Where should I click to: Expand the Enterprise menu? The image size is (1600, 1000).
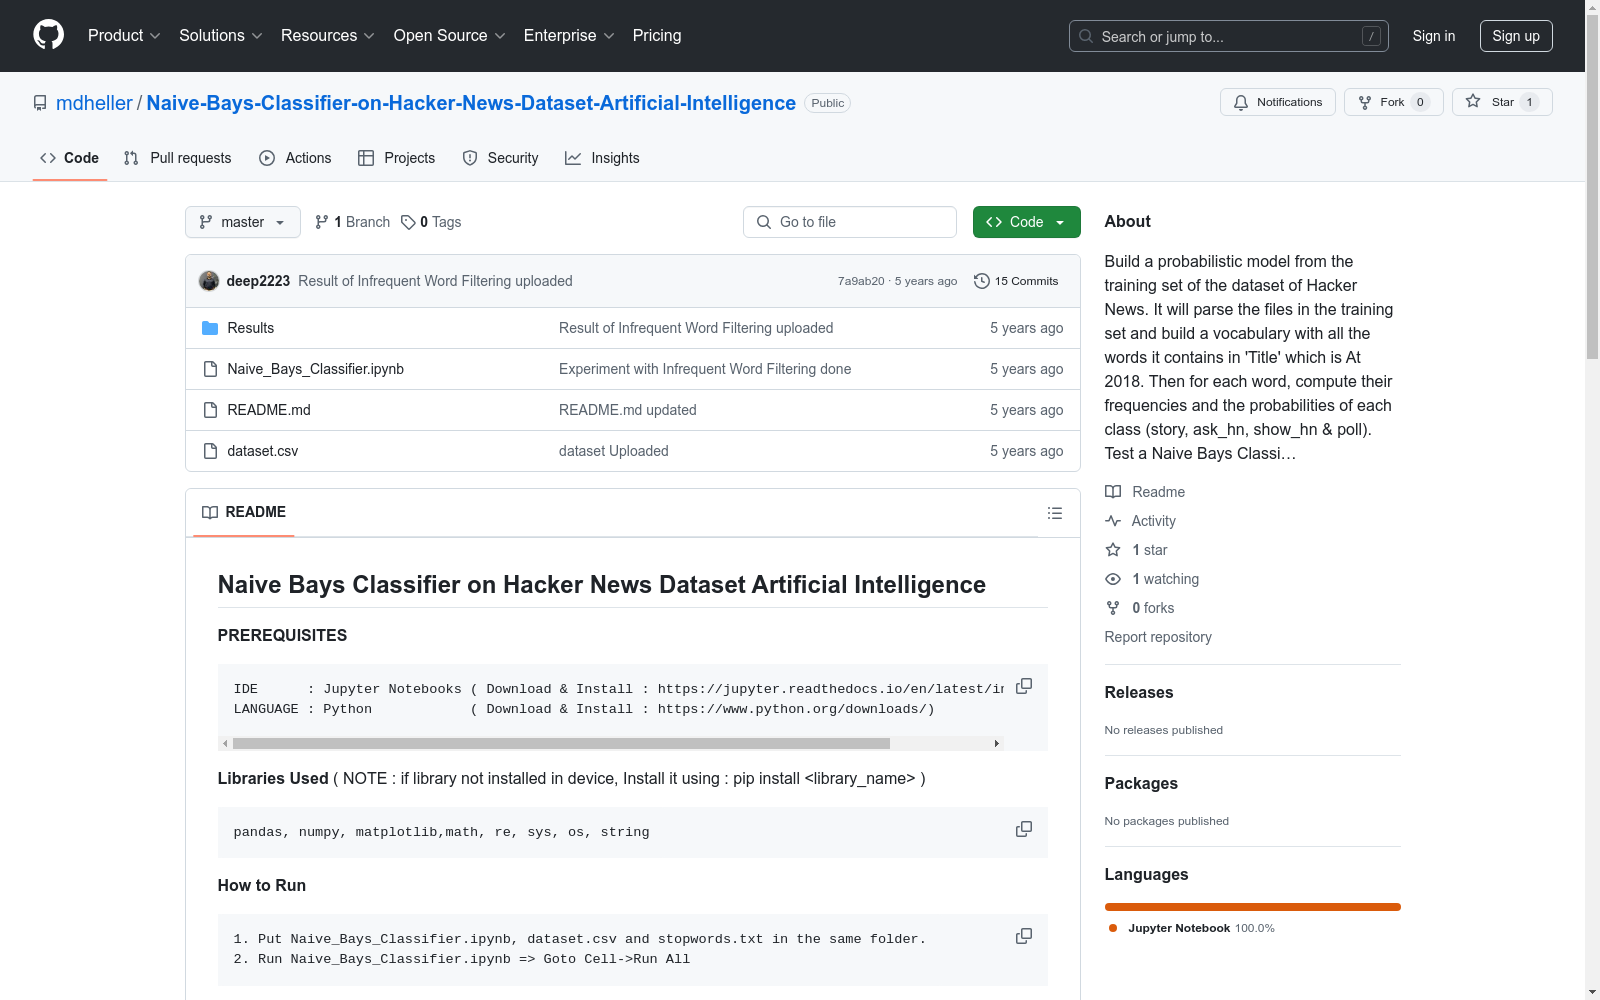pyautogui.click(x=568, y=35)
